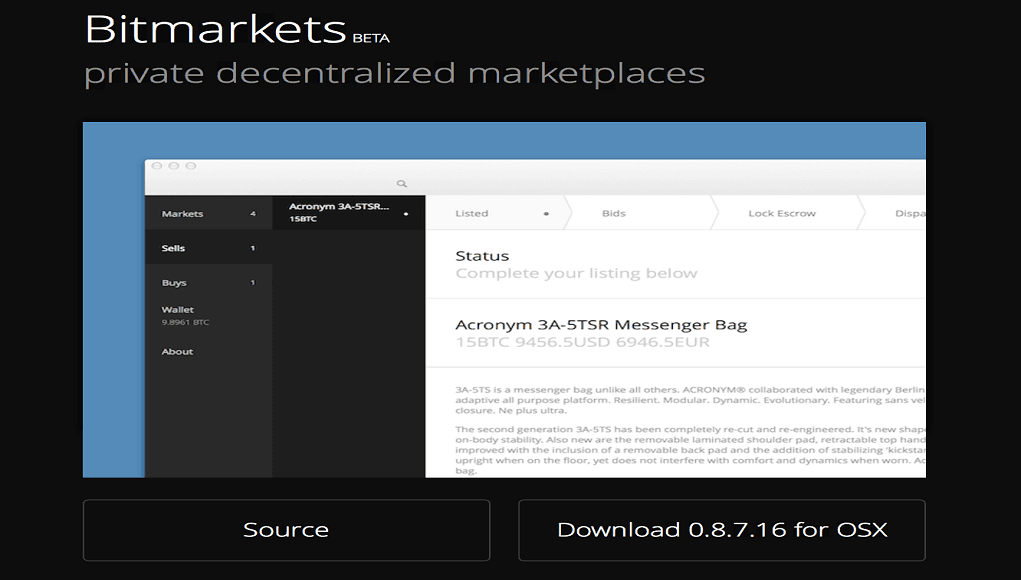Click the status dot on the Acronym listing
Image resolution: width=1021 pixels, height=580 pixels.
[405, 213]
